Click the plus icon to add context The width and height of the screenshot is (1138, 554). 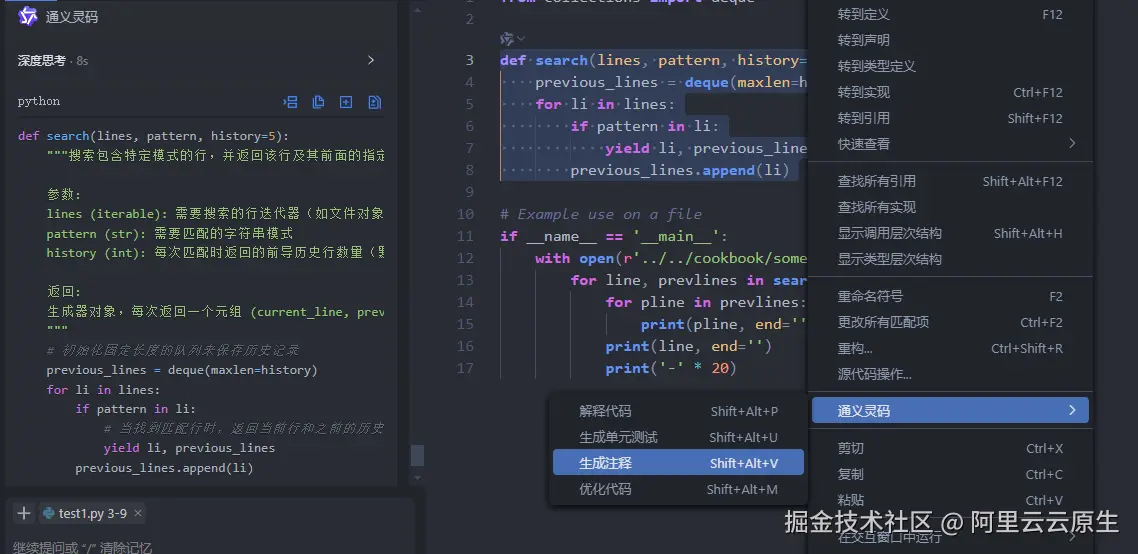point(24,513)
